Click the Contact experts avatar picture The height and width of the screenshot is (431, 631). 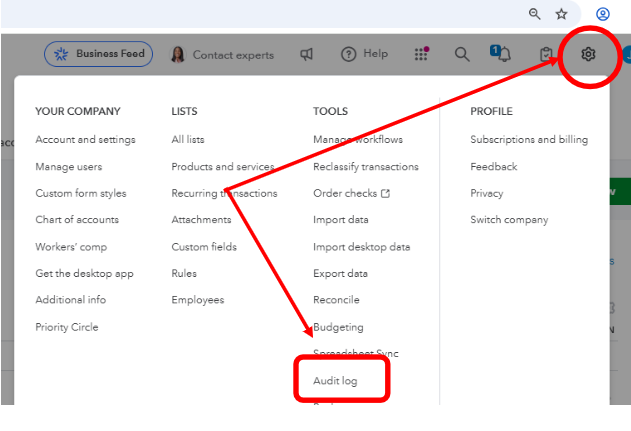(x=178, y=54)
